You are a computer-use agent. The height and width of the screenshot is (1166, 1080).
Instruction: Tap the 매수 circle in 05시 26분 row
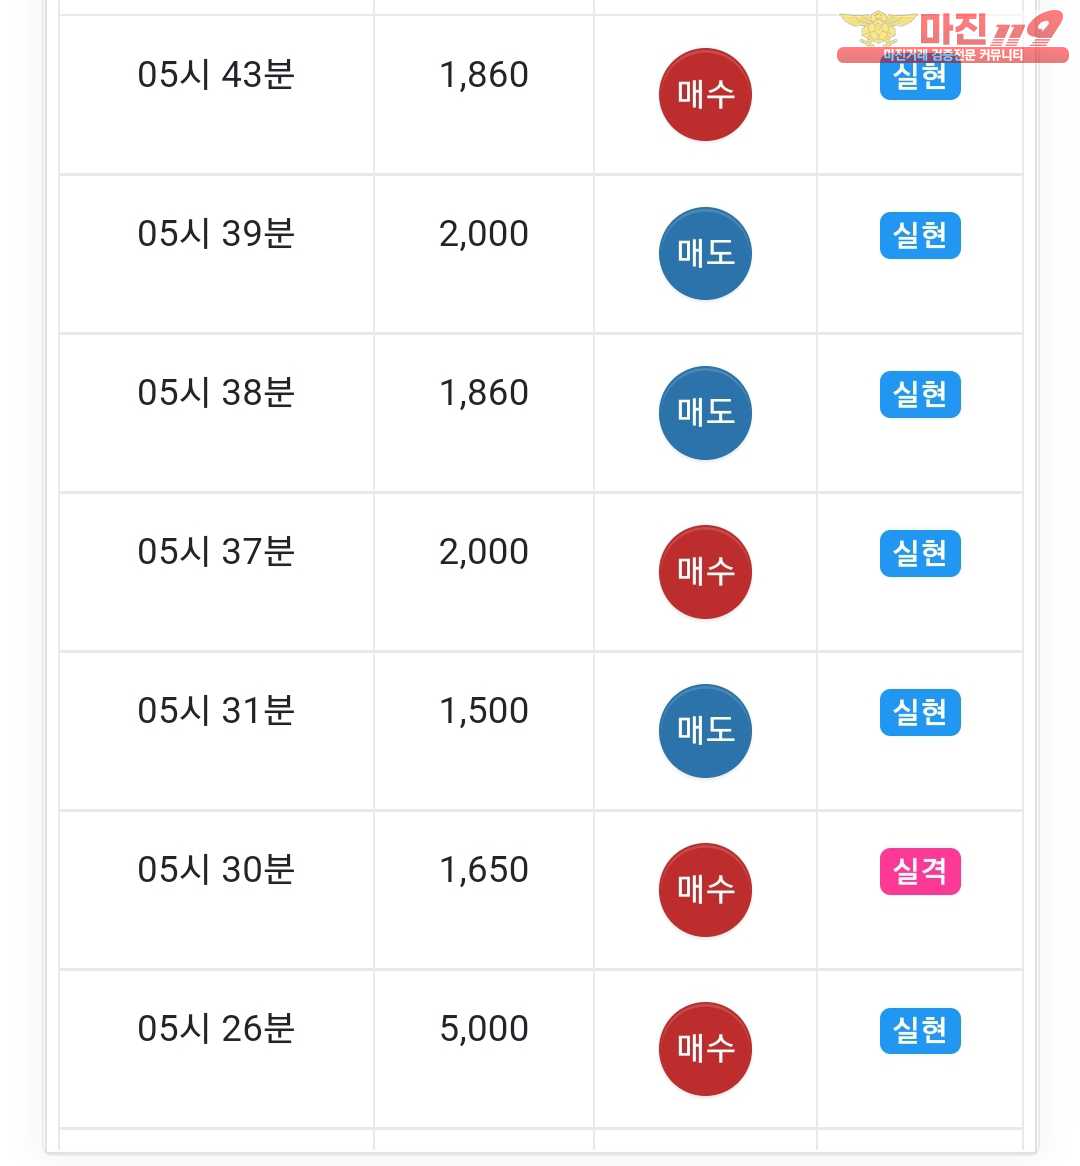705,1049
